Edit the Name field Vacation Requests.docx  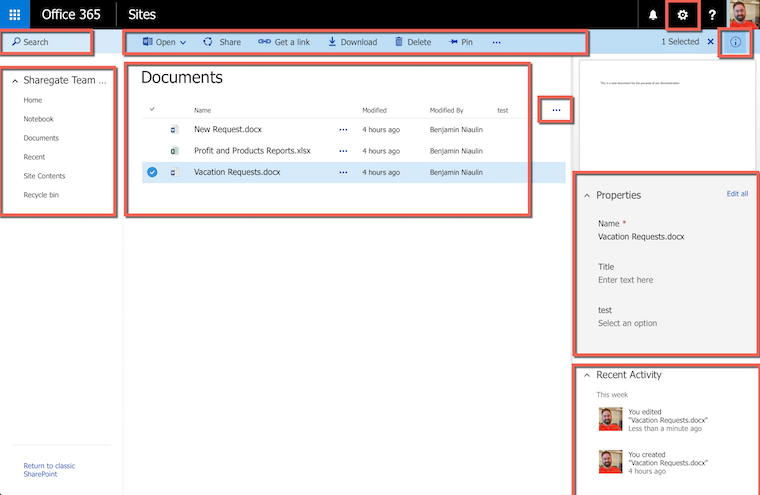[641, 237]
